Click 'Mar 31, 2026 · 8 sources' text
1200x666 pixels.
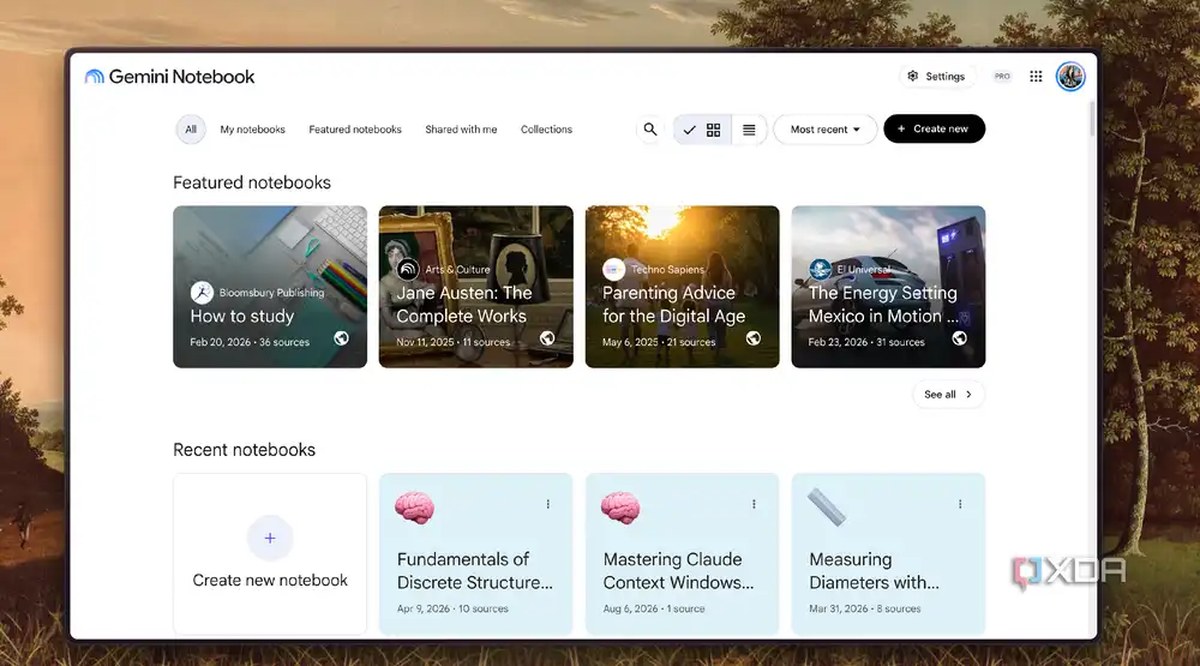tap(865, 608)
